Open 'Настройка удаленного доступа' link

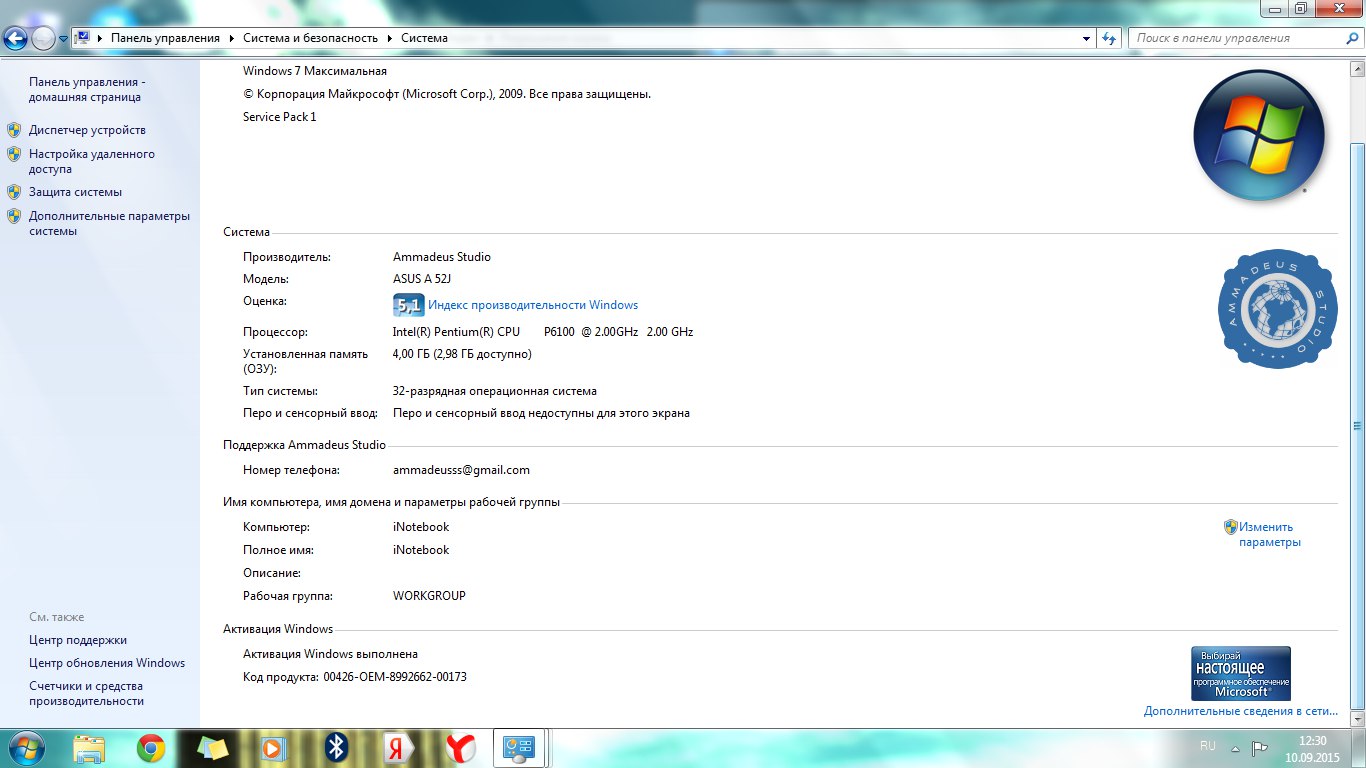(x=92, y=161)
